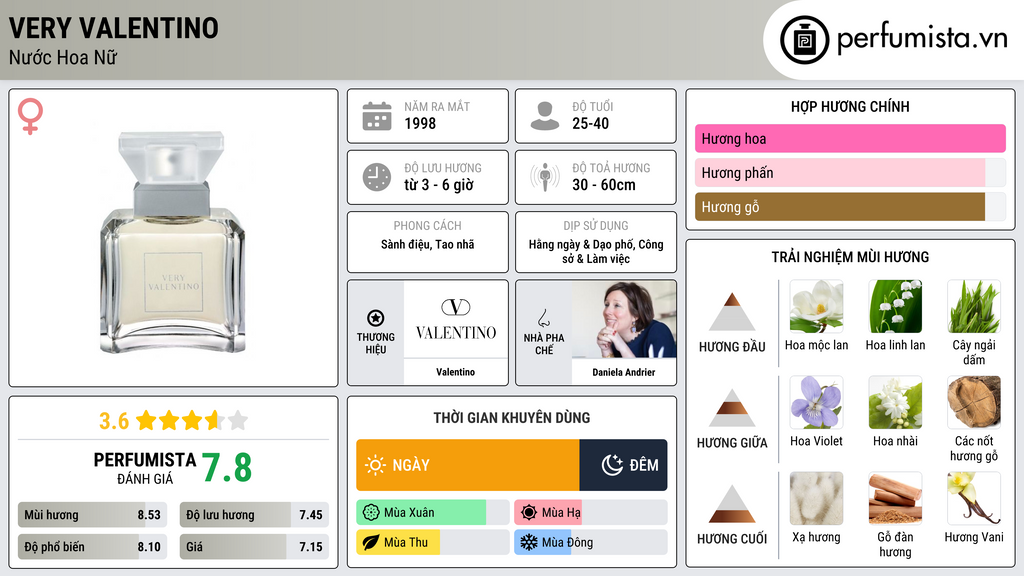This screenshot has width=1024, height=576.
Task: Click the Hoa Violet note thumbnail
Action: 816,403
